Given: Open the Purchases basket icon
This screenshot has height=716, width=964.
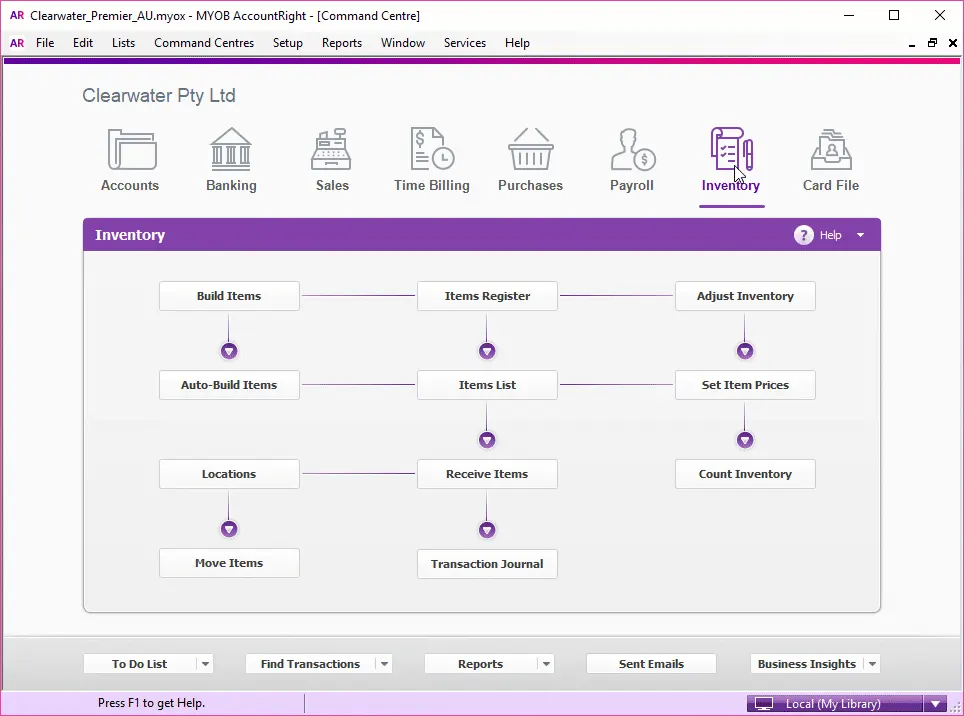Looking at the screenshot, I should 531,149.
